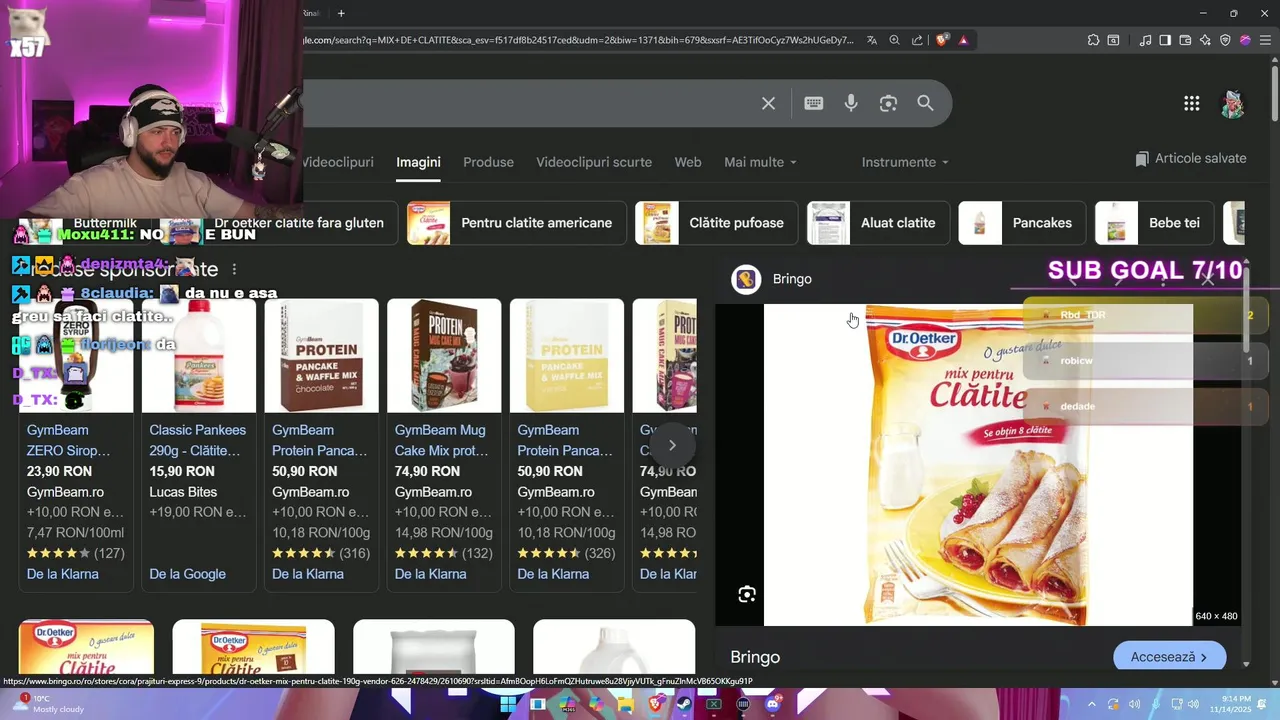Open Brave VPN shield icon

pyautogui.click(x=1225, y=40)
